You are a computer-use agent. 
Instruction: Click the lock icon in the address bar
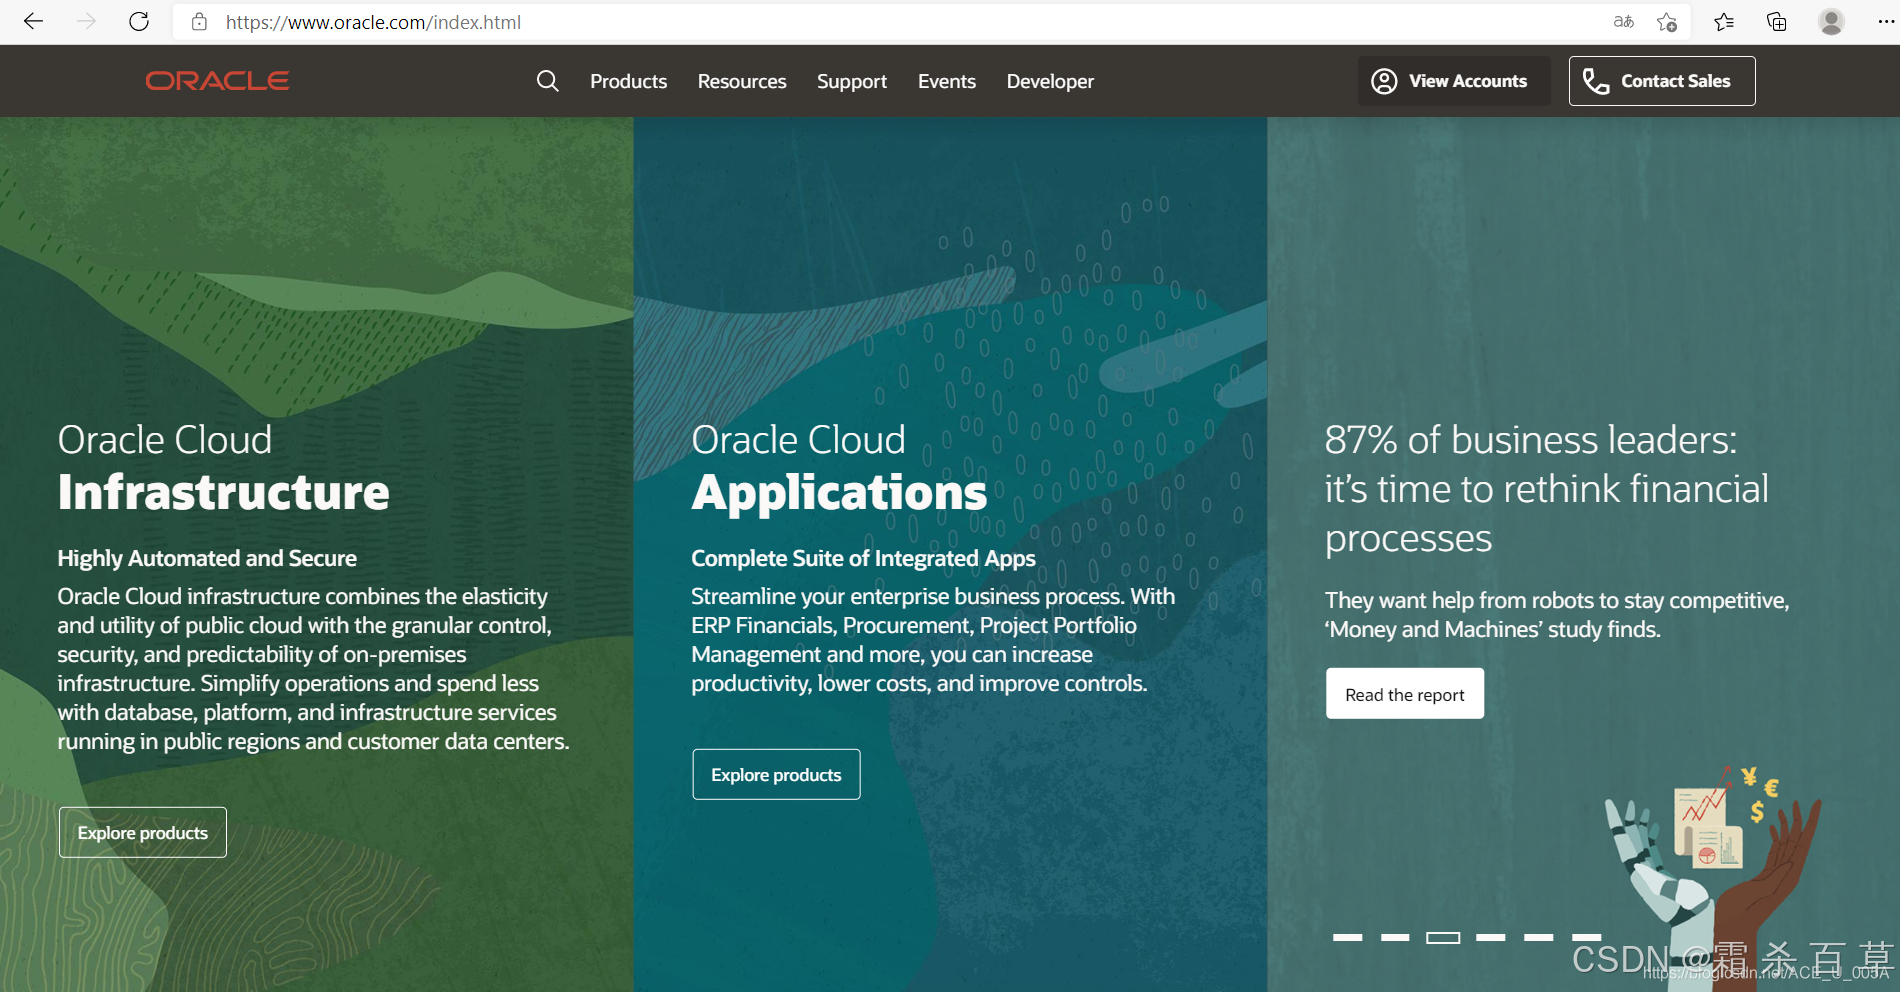pos(199,22)
